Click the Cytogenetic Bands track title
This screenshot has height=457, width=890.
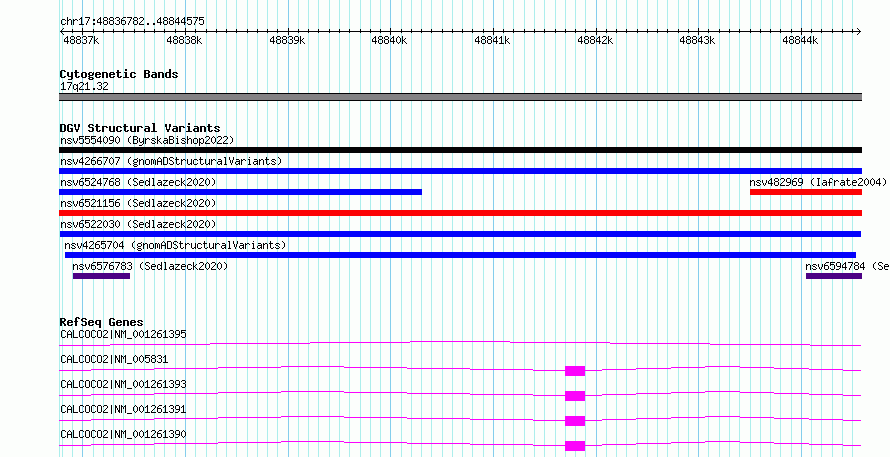(x=119, y=74)
